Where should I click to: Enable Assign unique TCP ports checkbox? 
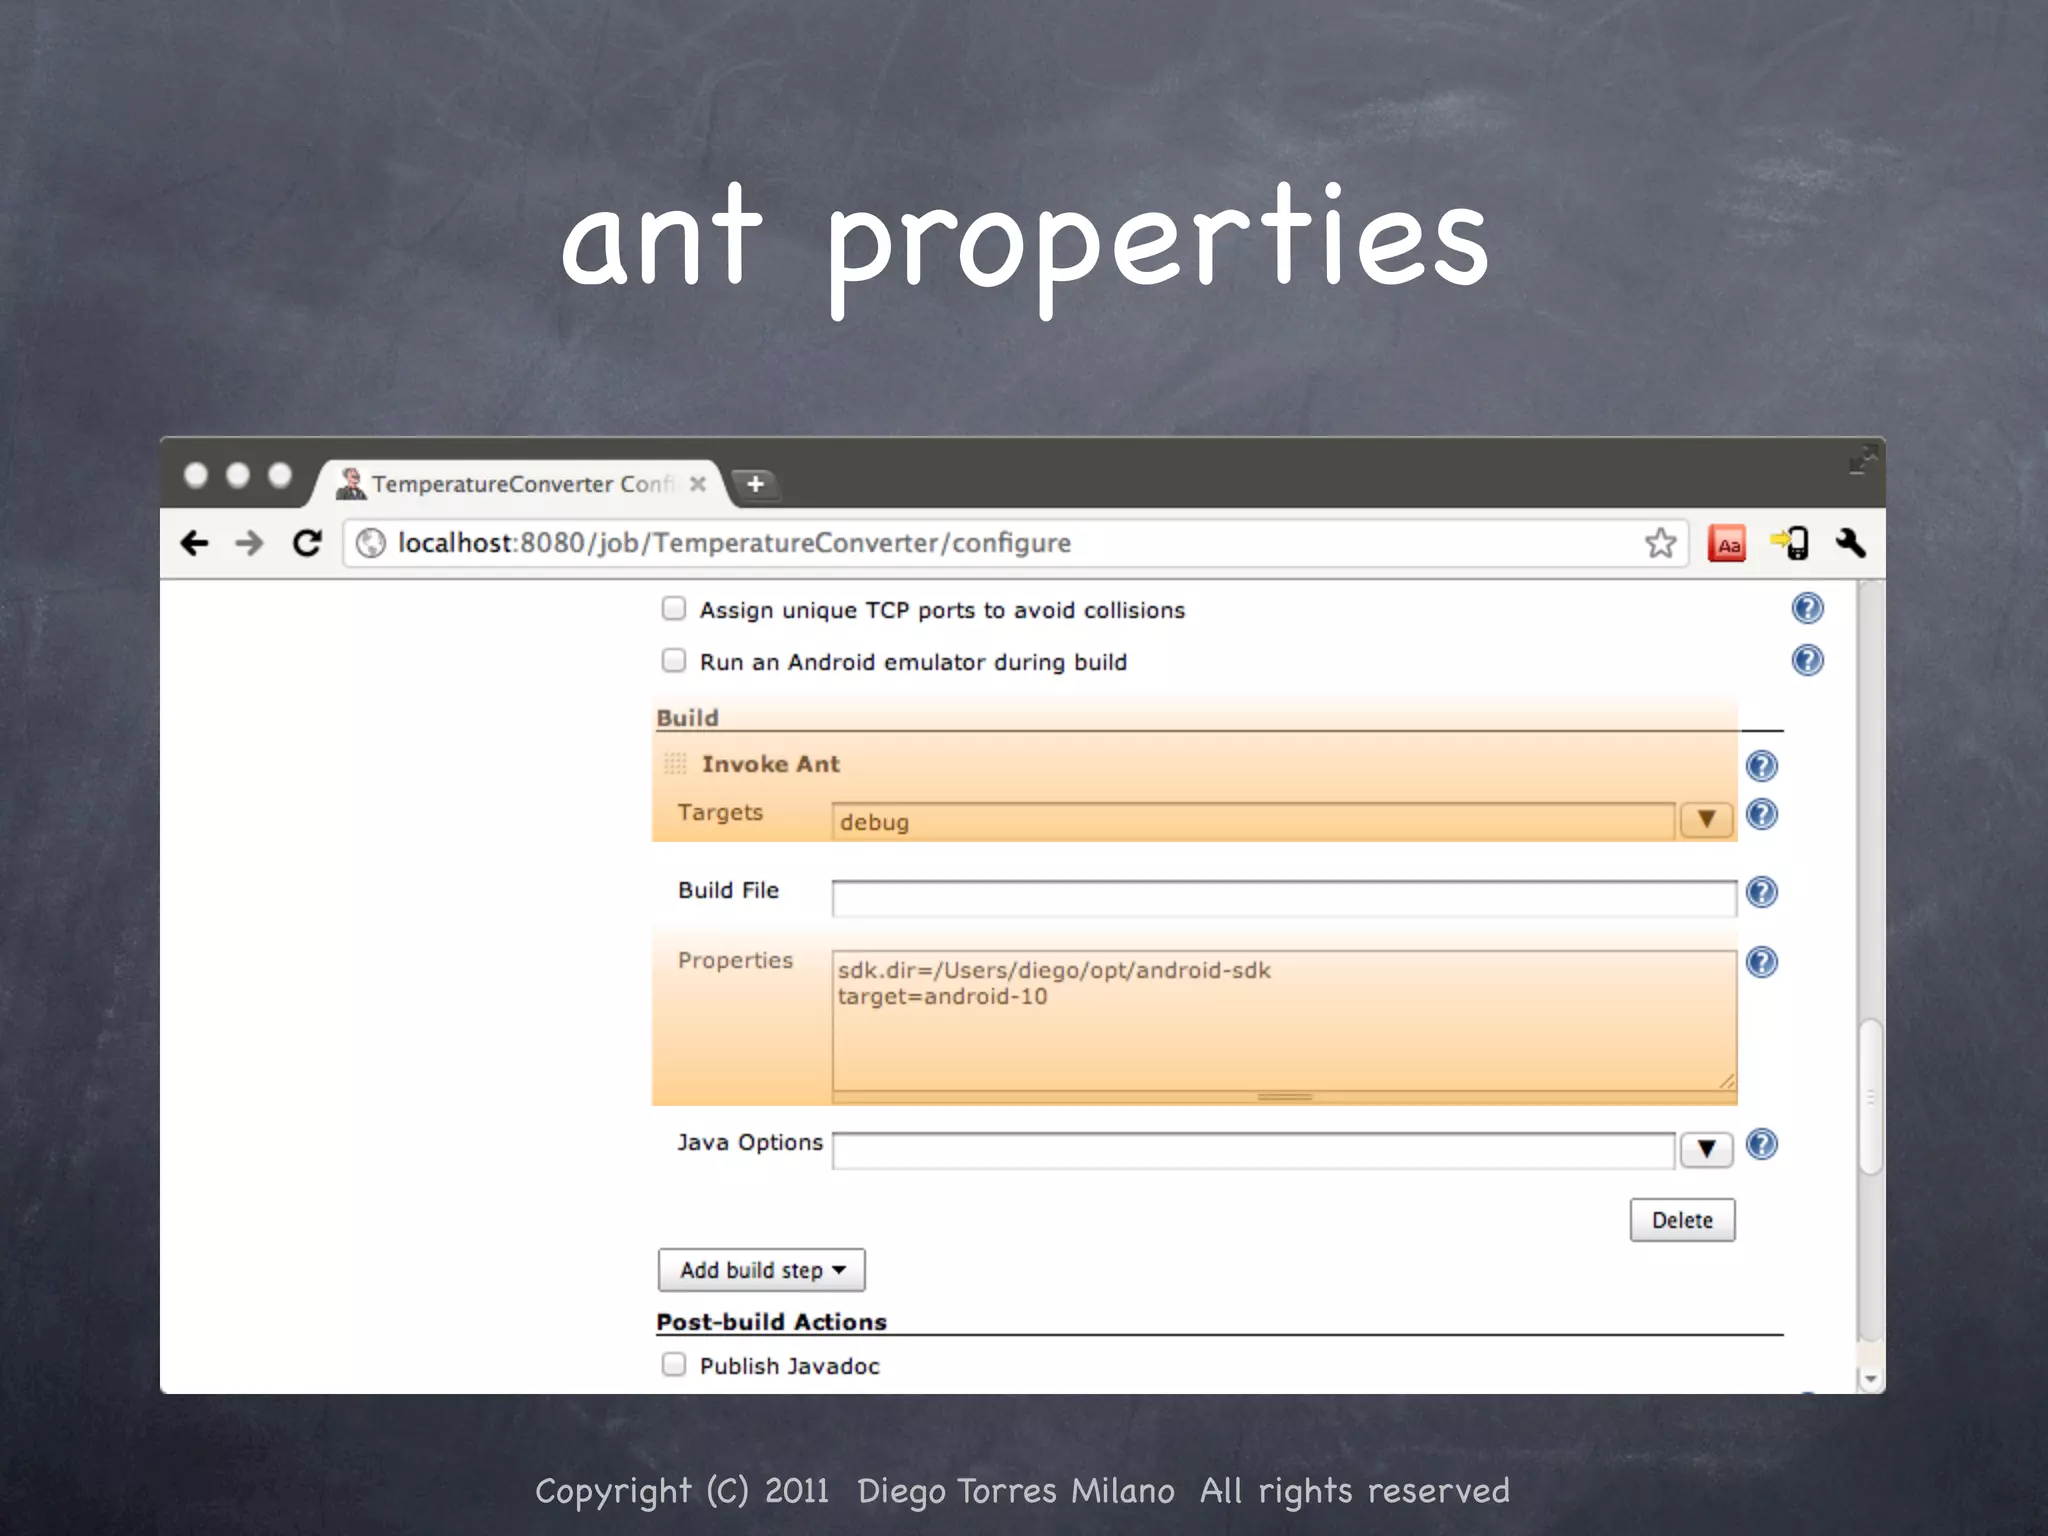[x=674, y=608]
